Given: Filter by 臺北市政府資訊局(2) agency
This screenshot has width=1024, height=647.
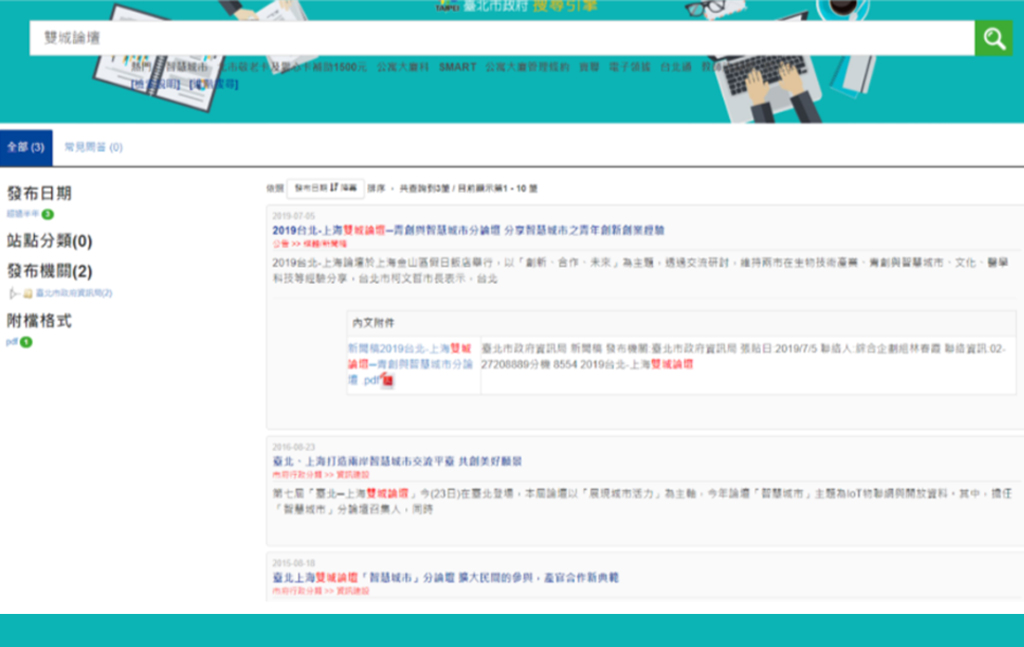Looking at the screenshot, I should pos(74,293).
